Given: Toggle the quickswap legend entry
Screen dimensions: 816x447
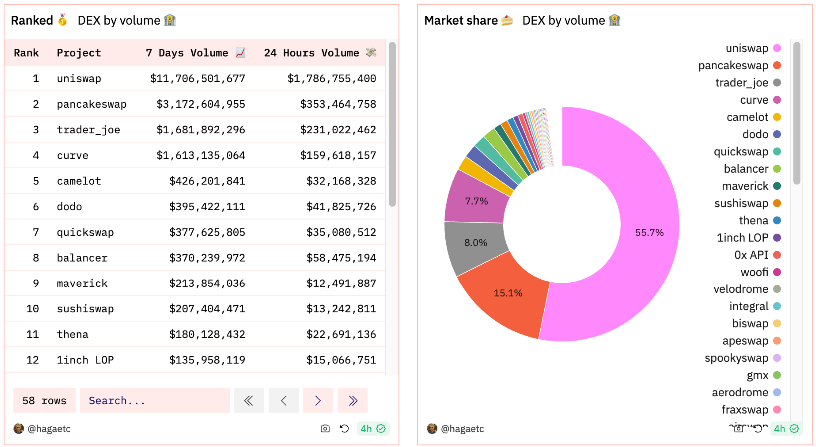Looking at the screenshot, I should [747, 151].
